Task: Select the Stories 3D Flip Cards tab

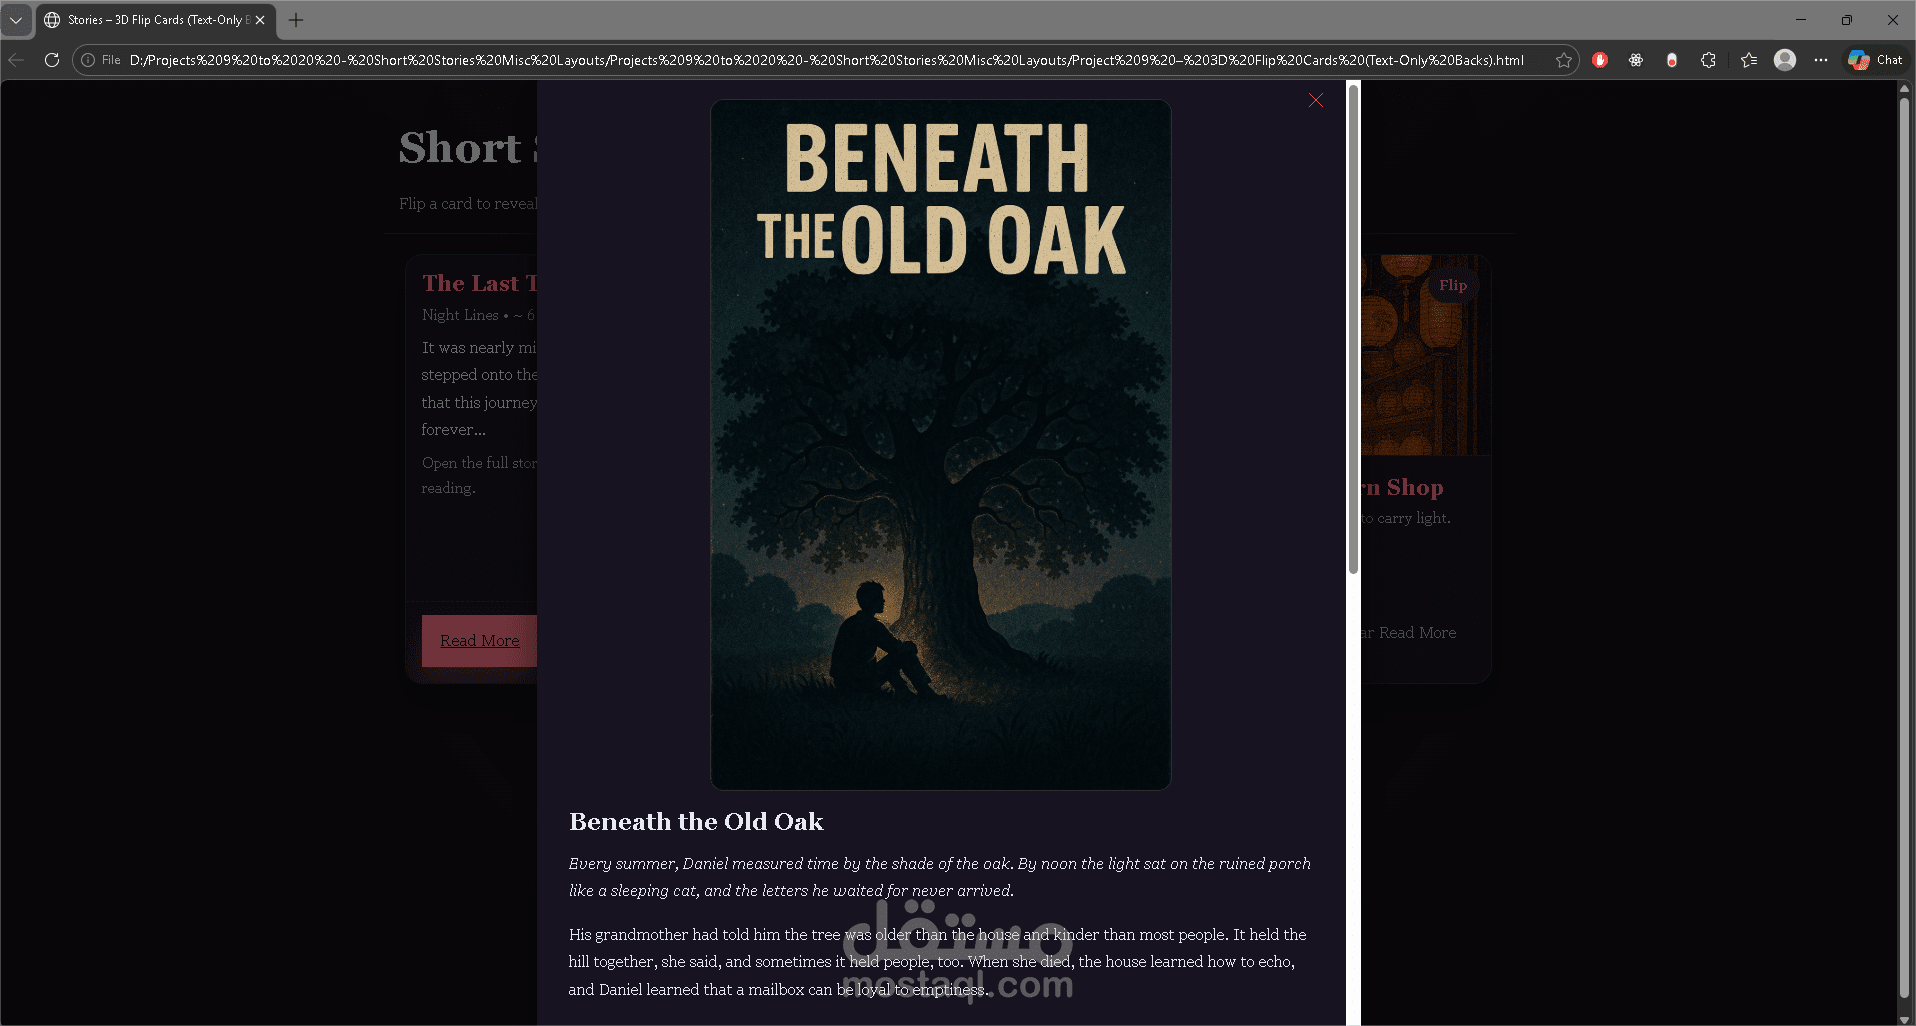Action: [x=155, y=20]
